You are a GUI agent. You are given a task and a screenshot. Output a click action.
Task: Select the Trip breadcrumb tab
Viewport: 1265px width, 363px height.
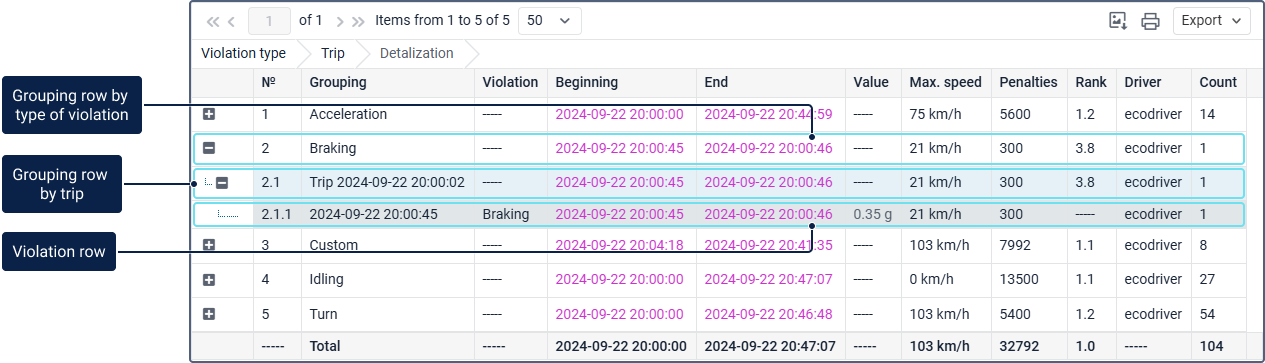coord(333,53)
